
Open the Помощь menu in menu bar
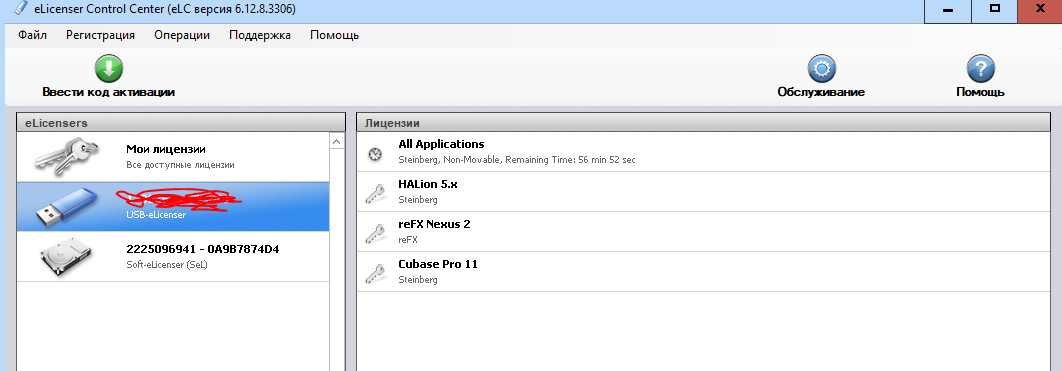point(335,35)
